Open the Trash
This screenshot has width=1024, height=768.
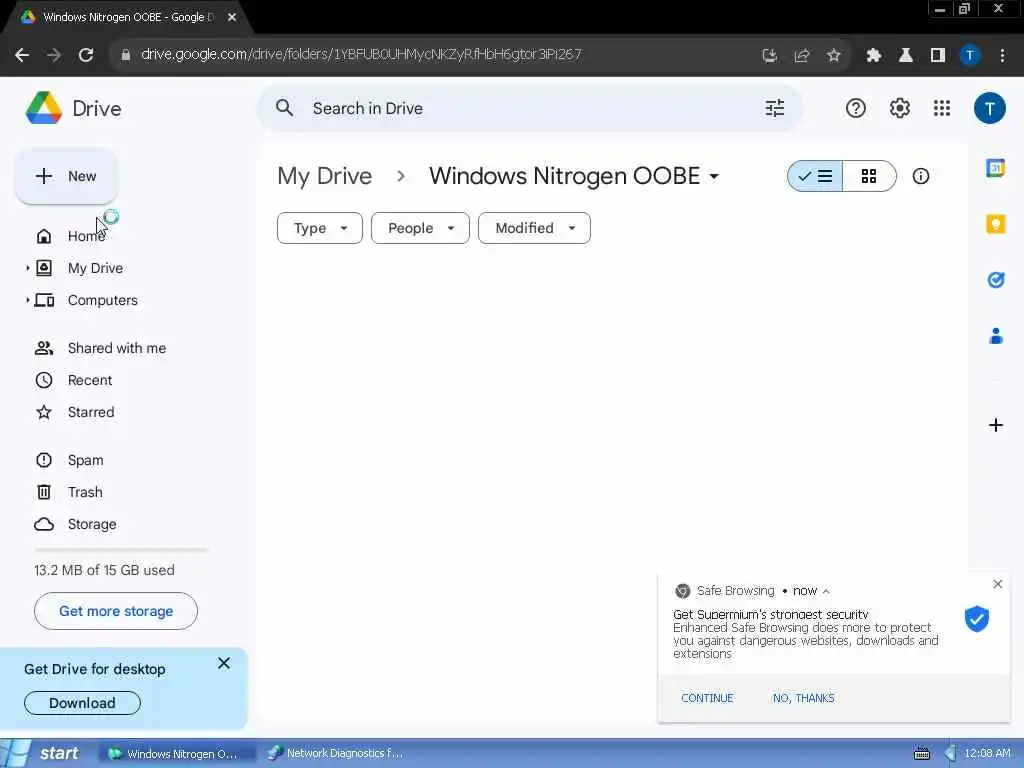point(85,492)
